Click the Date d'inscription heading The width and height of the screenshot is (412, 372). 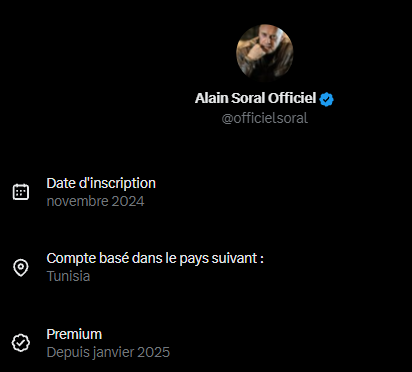pyautogui.click(x=101, y=183)
